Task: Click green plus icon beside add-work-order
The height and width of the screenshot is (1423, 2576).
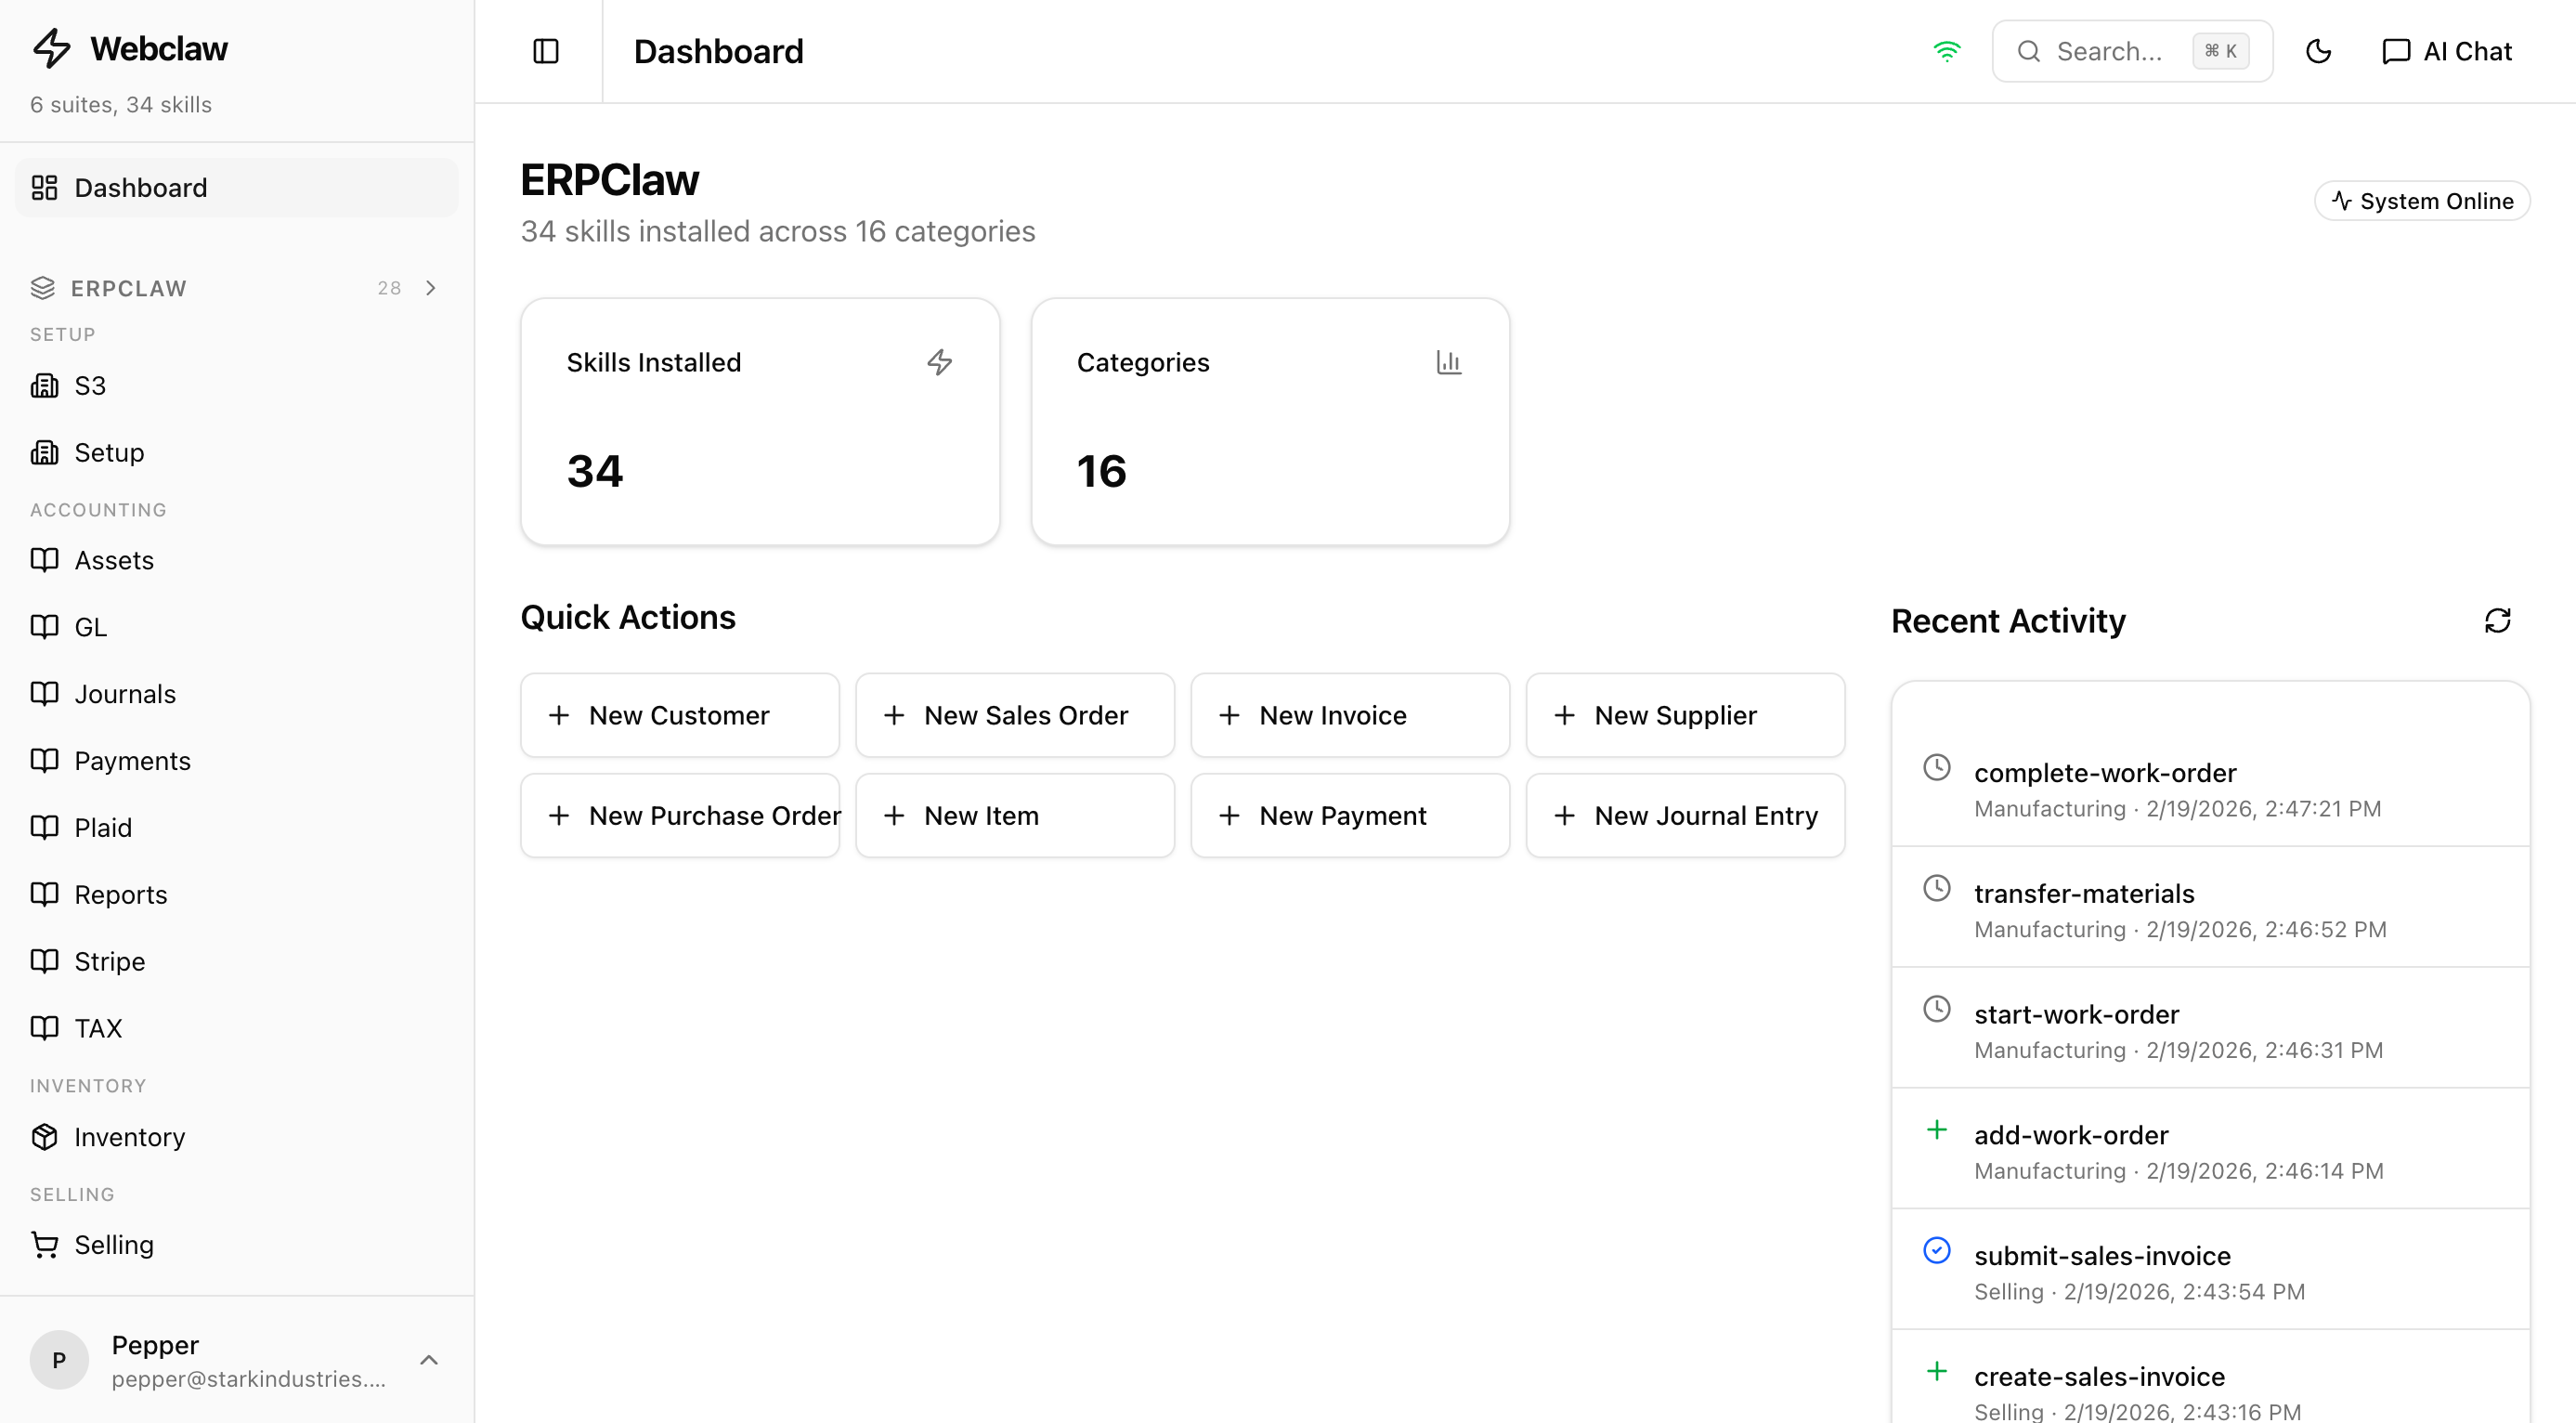Action: click(x=1937, y=1130)
